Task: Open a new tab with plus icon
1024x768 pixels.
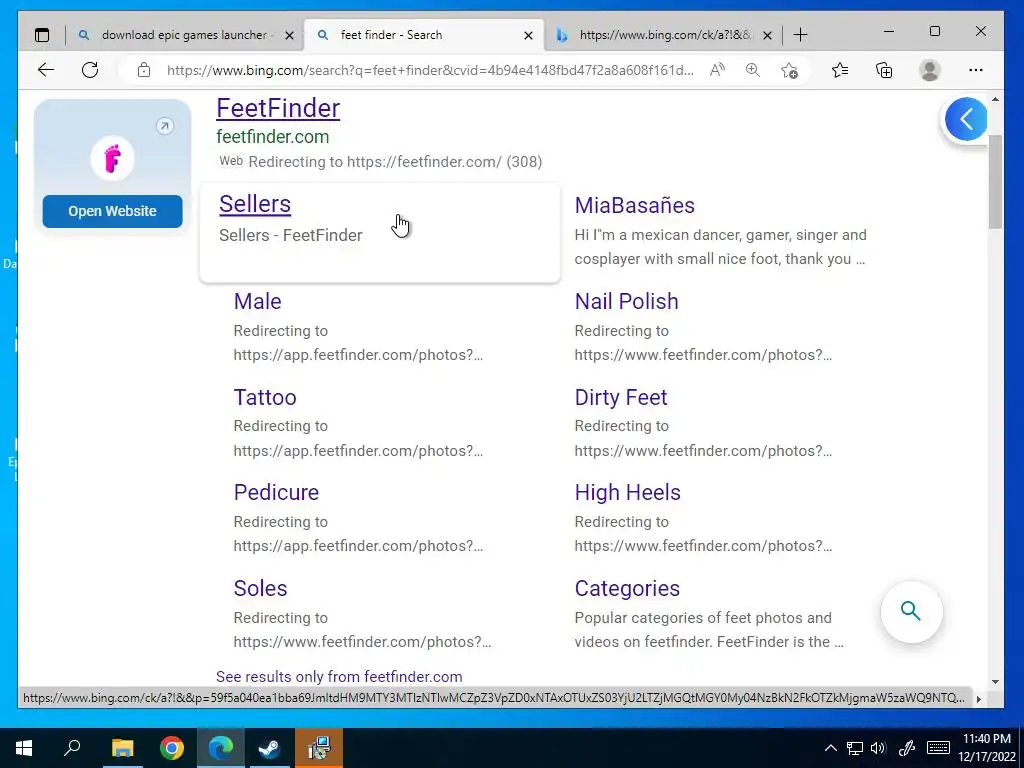Action: click(800, 35)
